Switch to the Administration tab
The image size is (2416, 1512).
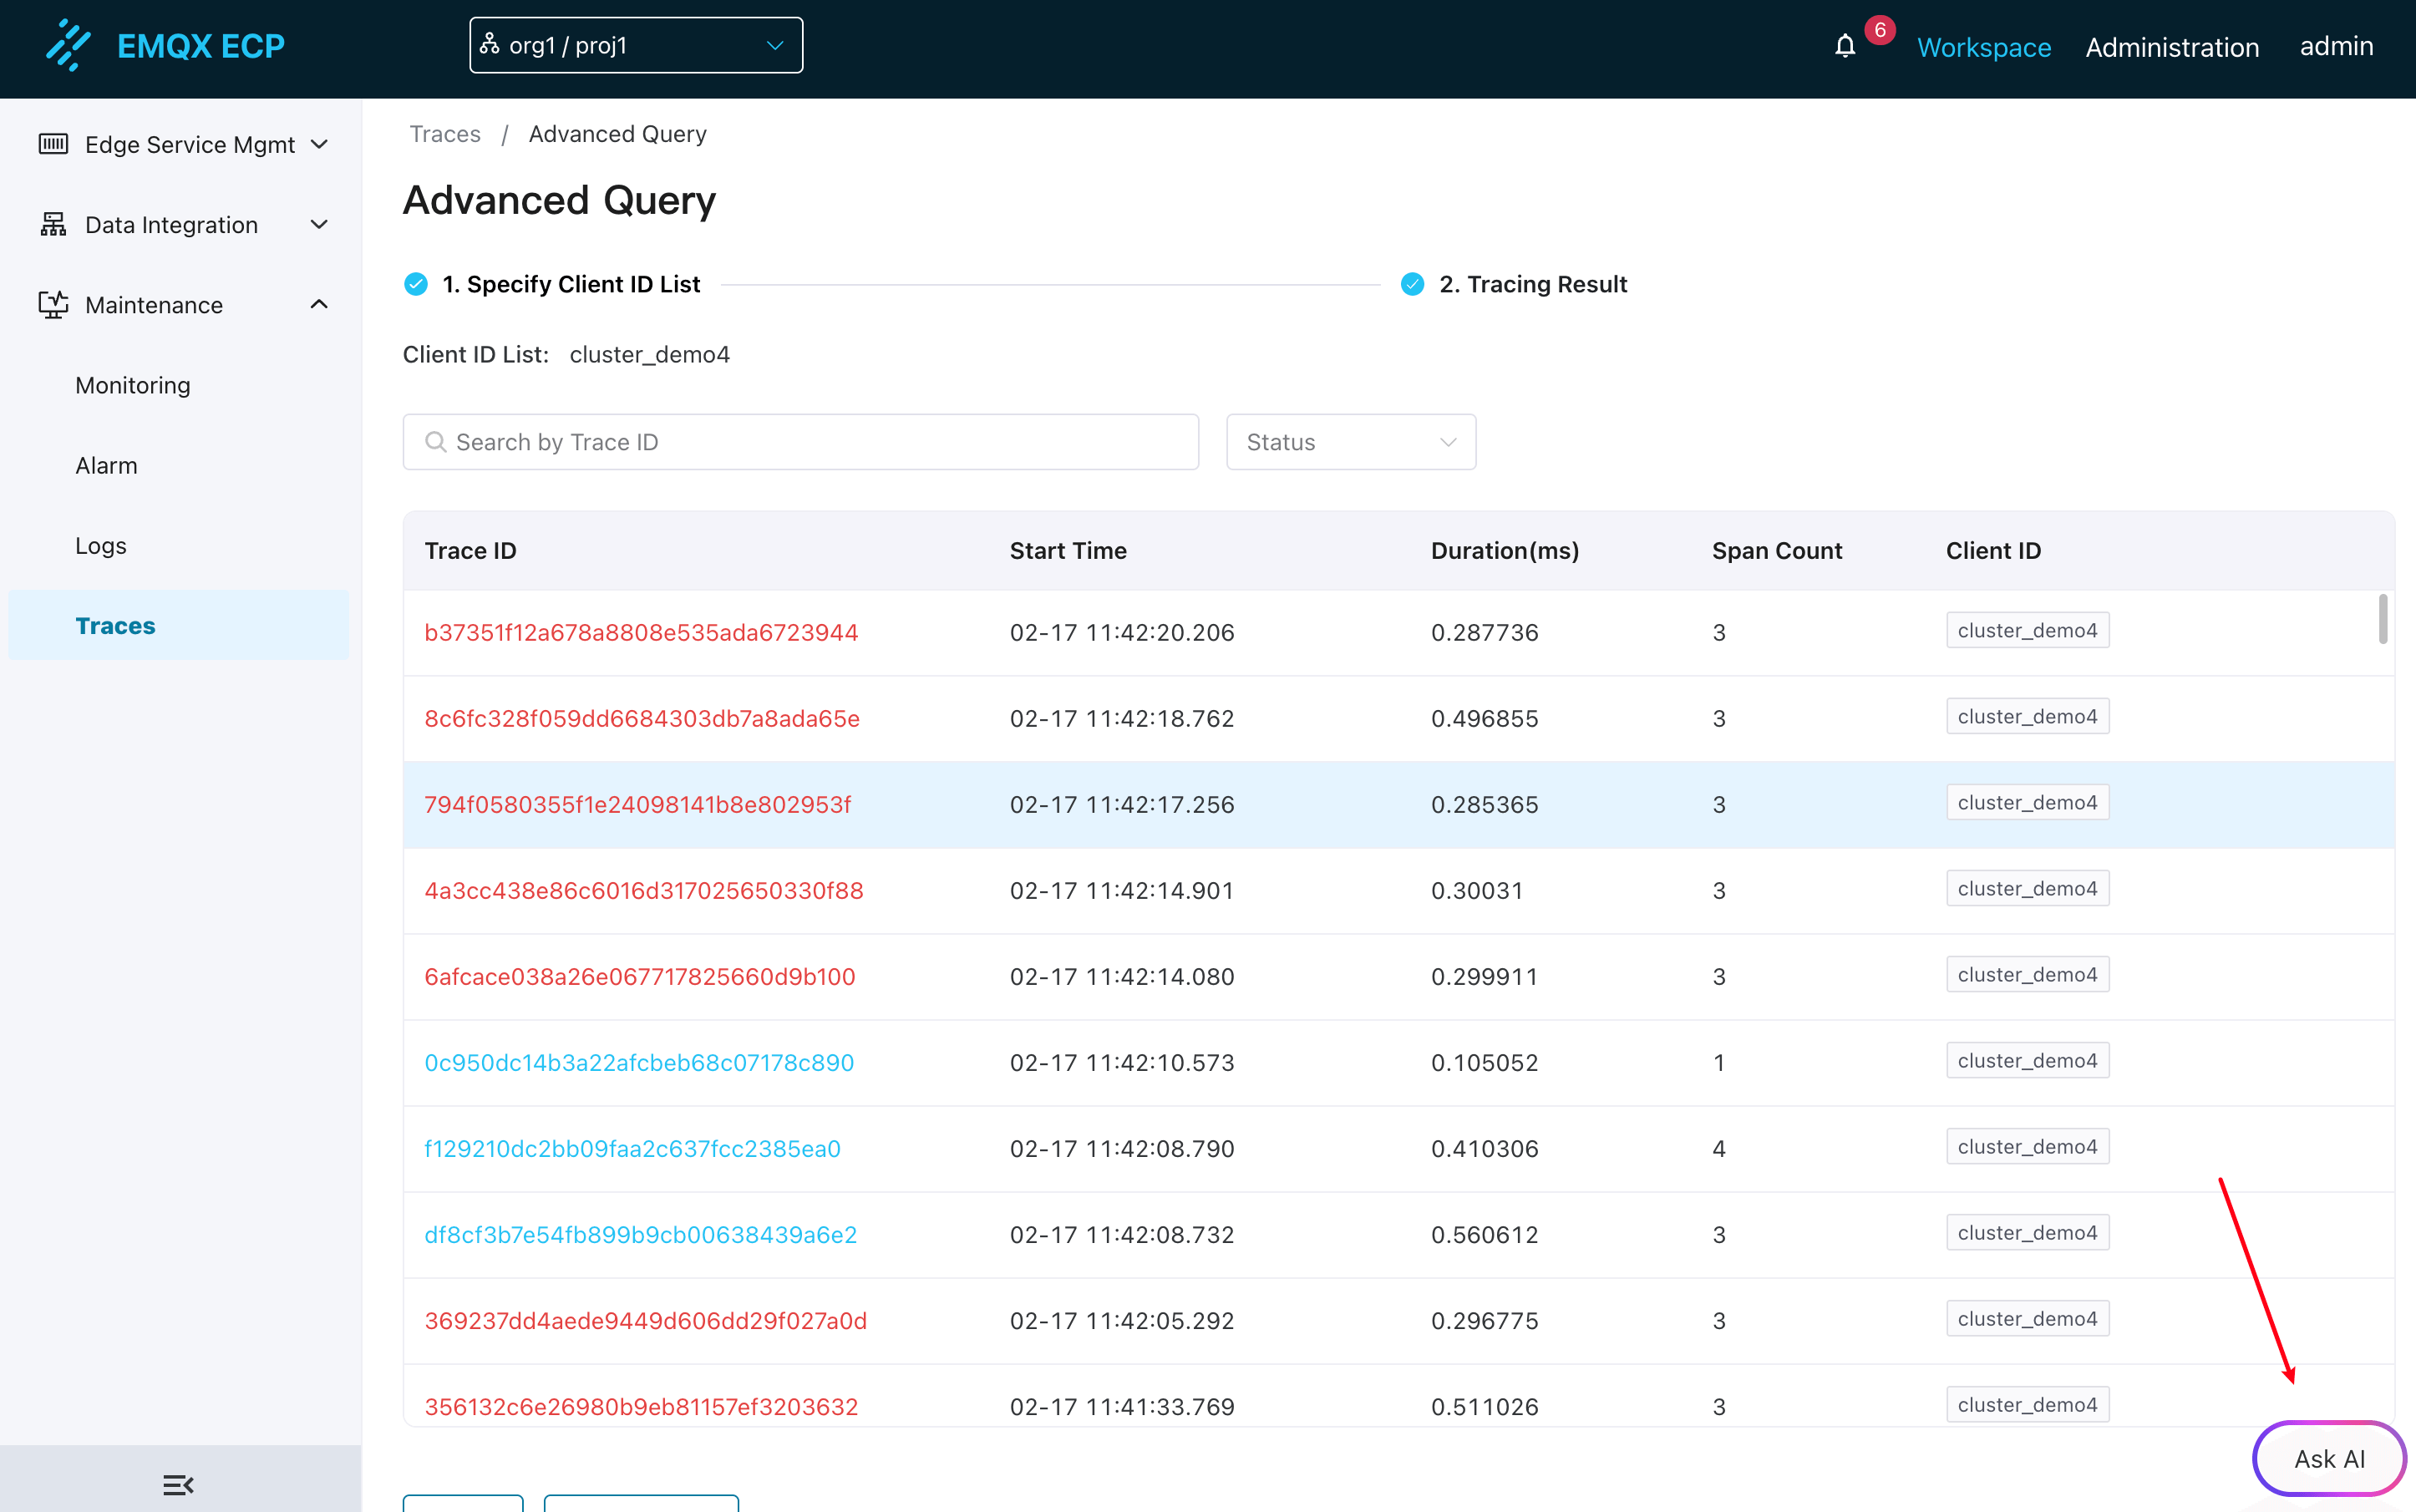[2171, 47]
